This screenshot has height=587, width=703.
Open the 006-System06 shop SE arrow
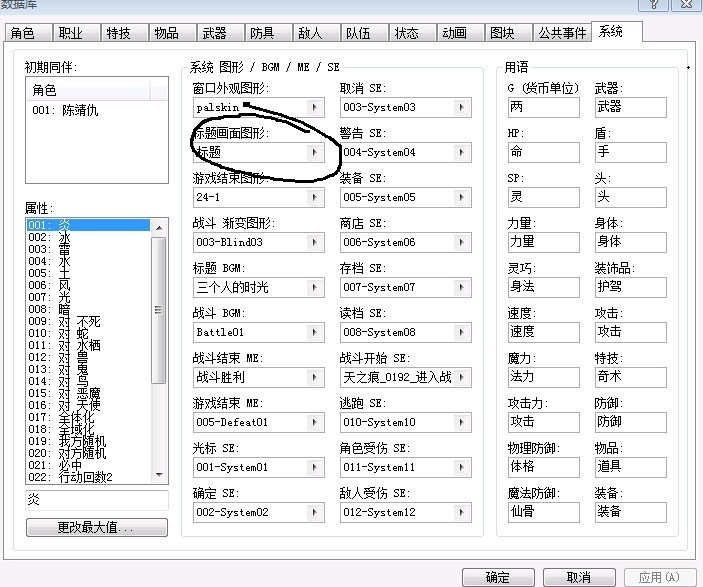pyautogui.click(x=461, y=243)
